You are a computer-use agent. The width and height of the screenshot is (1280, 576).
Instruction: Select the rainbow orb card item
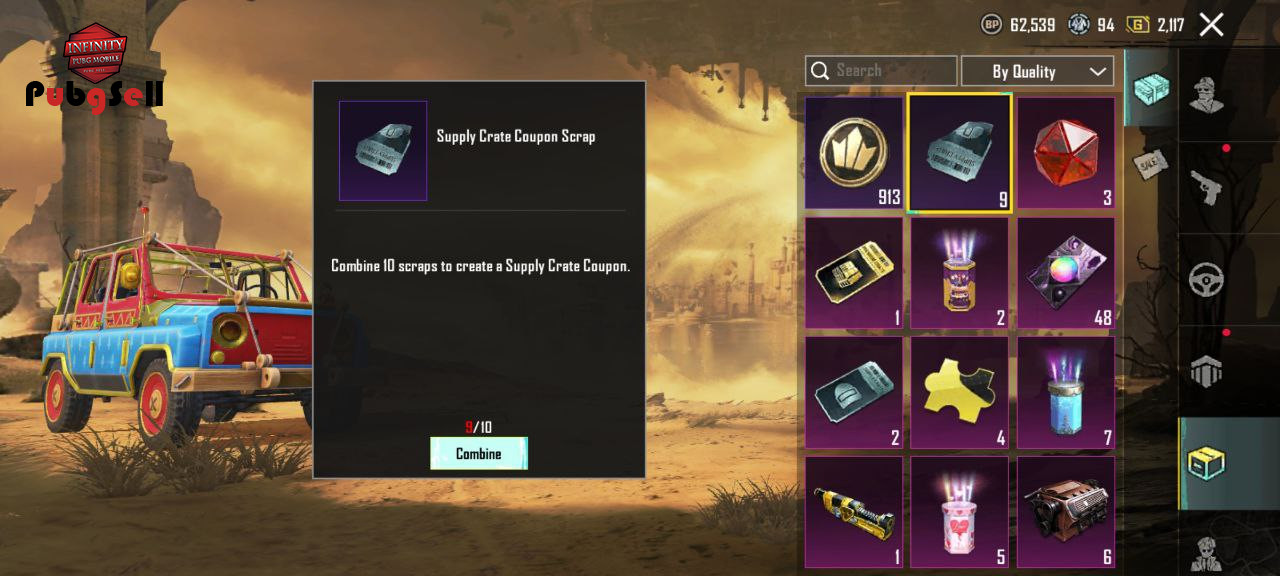coord(1066,273)
